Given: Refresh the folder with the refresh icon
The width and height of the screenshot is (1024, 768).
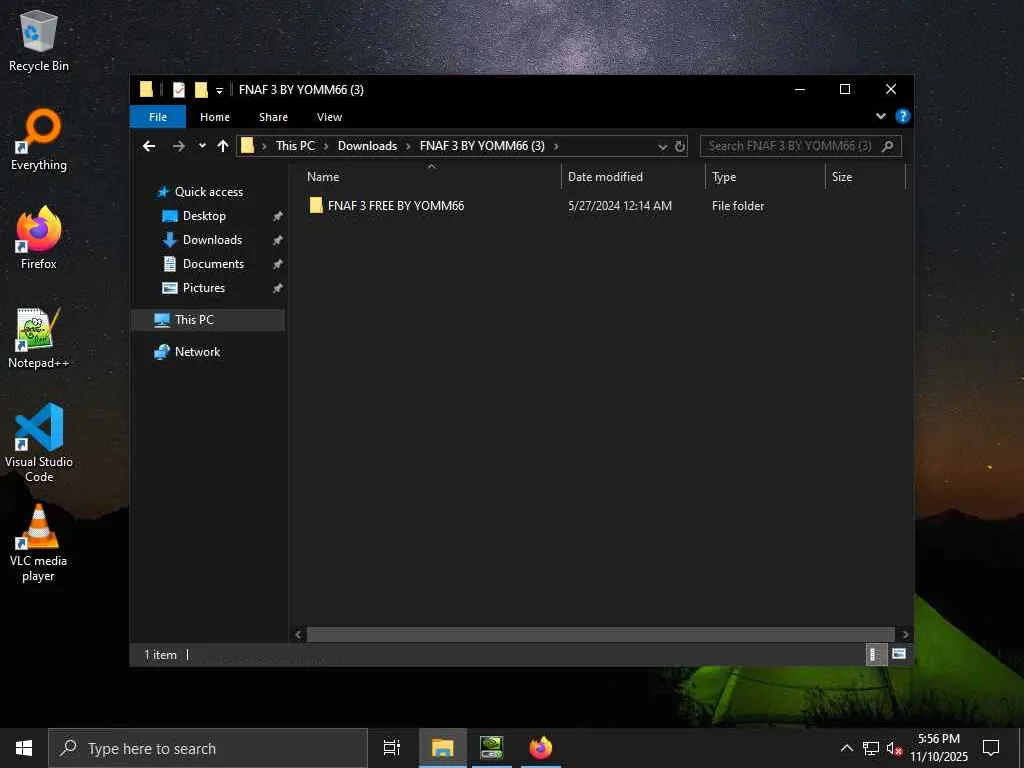Looking at the screenshot, I should [680, 146].
